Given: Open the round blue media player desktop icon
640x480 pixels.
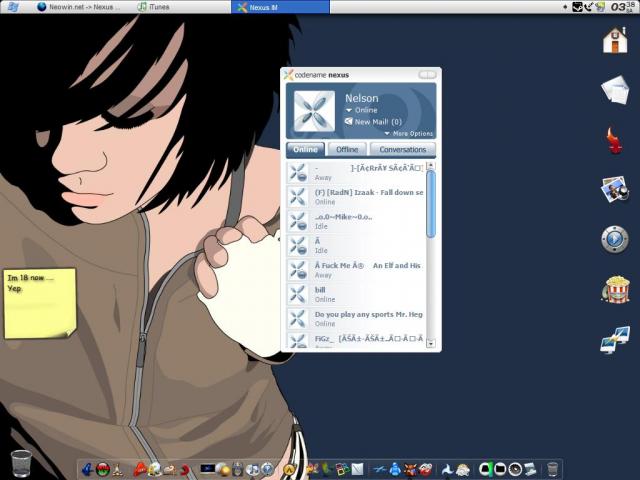Looking at the screenshot, I should point(615,239).
